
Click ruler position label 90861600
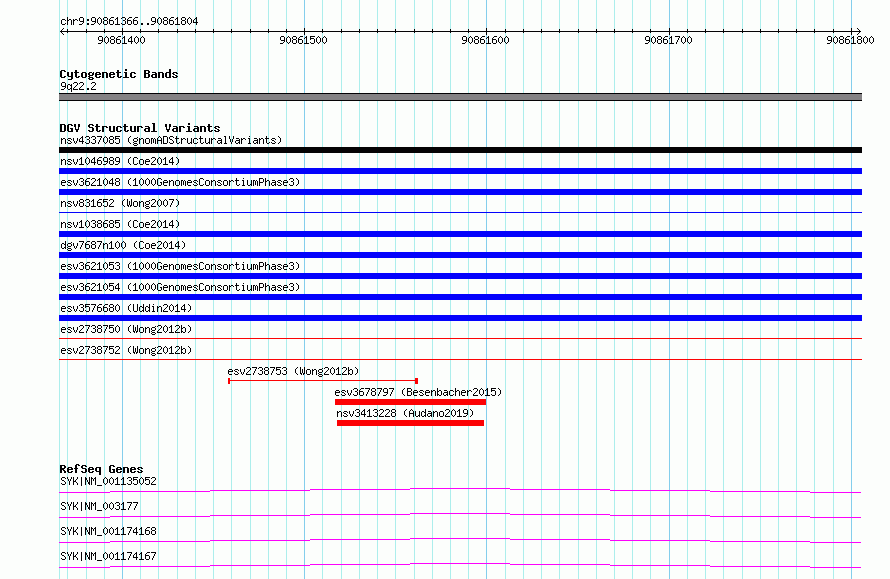pos(485,40)
